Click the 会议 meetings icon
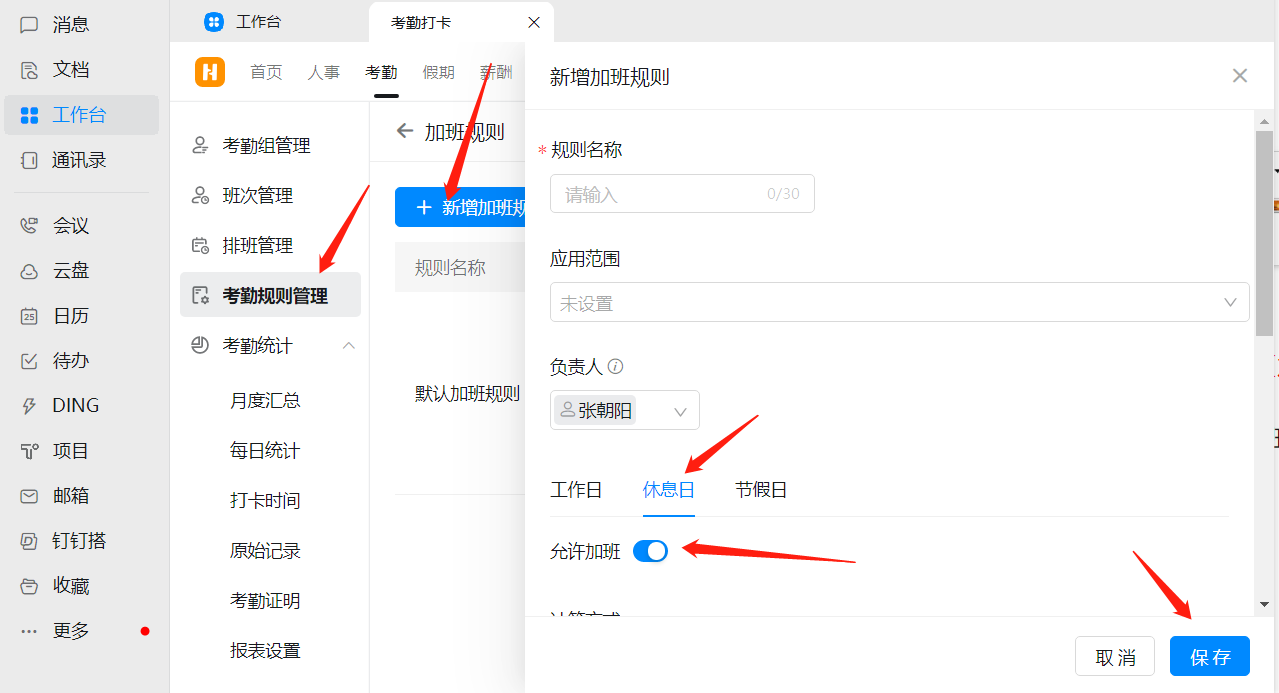Image resolution: width=1279 pixels, height=693 pixels. [x=30, y=224]
